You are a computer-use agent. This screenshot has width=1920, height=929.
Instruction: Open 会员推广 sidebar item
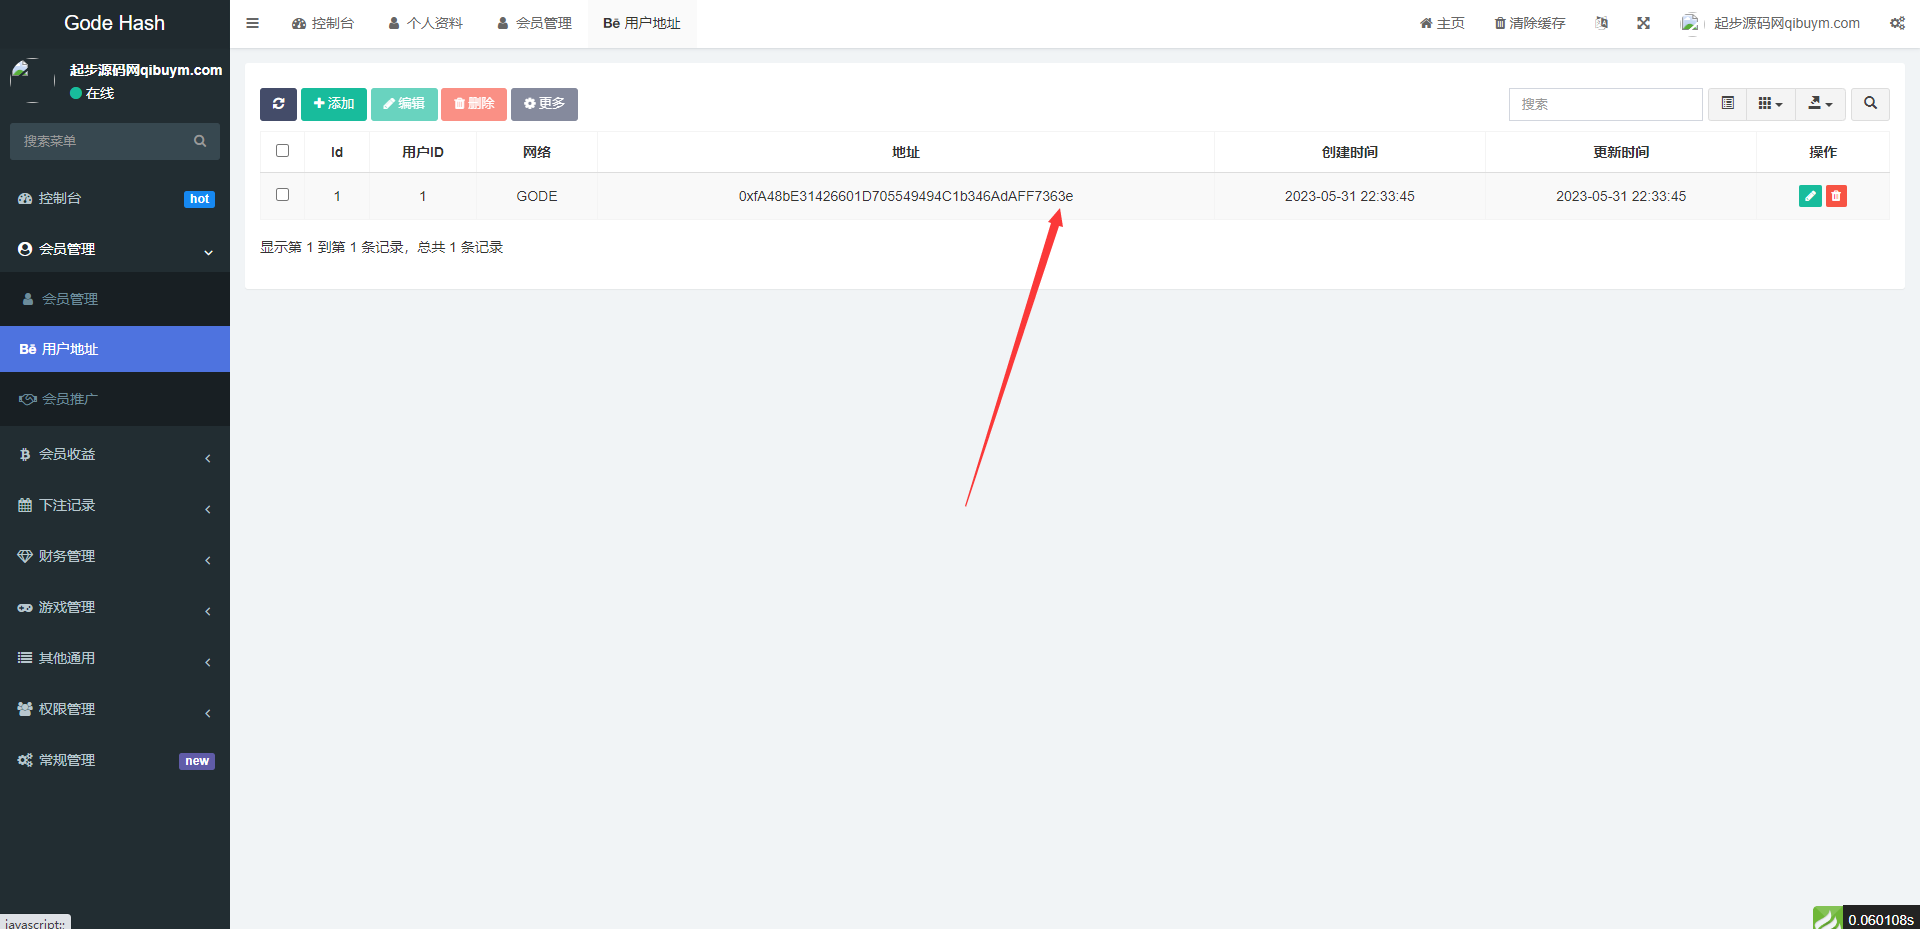pyautogui.click(x=115, y=399)
